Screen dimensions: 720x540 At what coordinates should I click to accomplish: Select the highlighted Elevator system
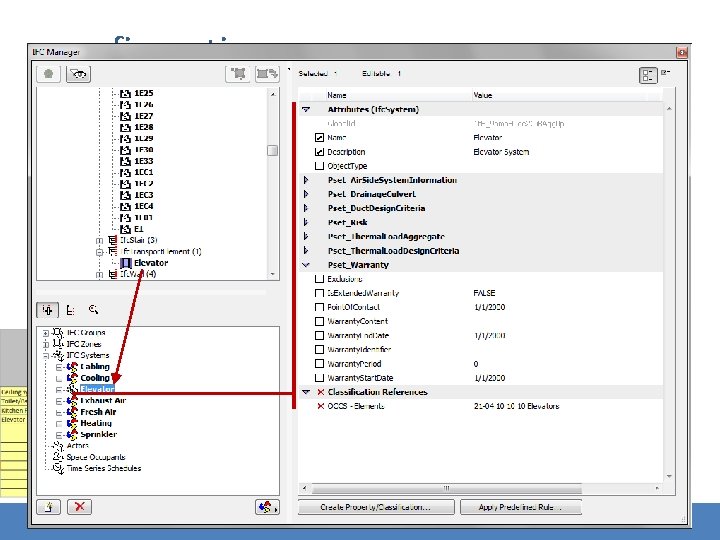(x=97, y=389)
